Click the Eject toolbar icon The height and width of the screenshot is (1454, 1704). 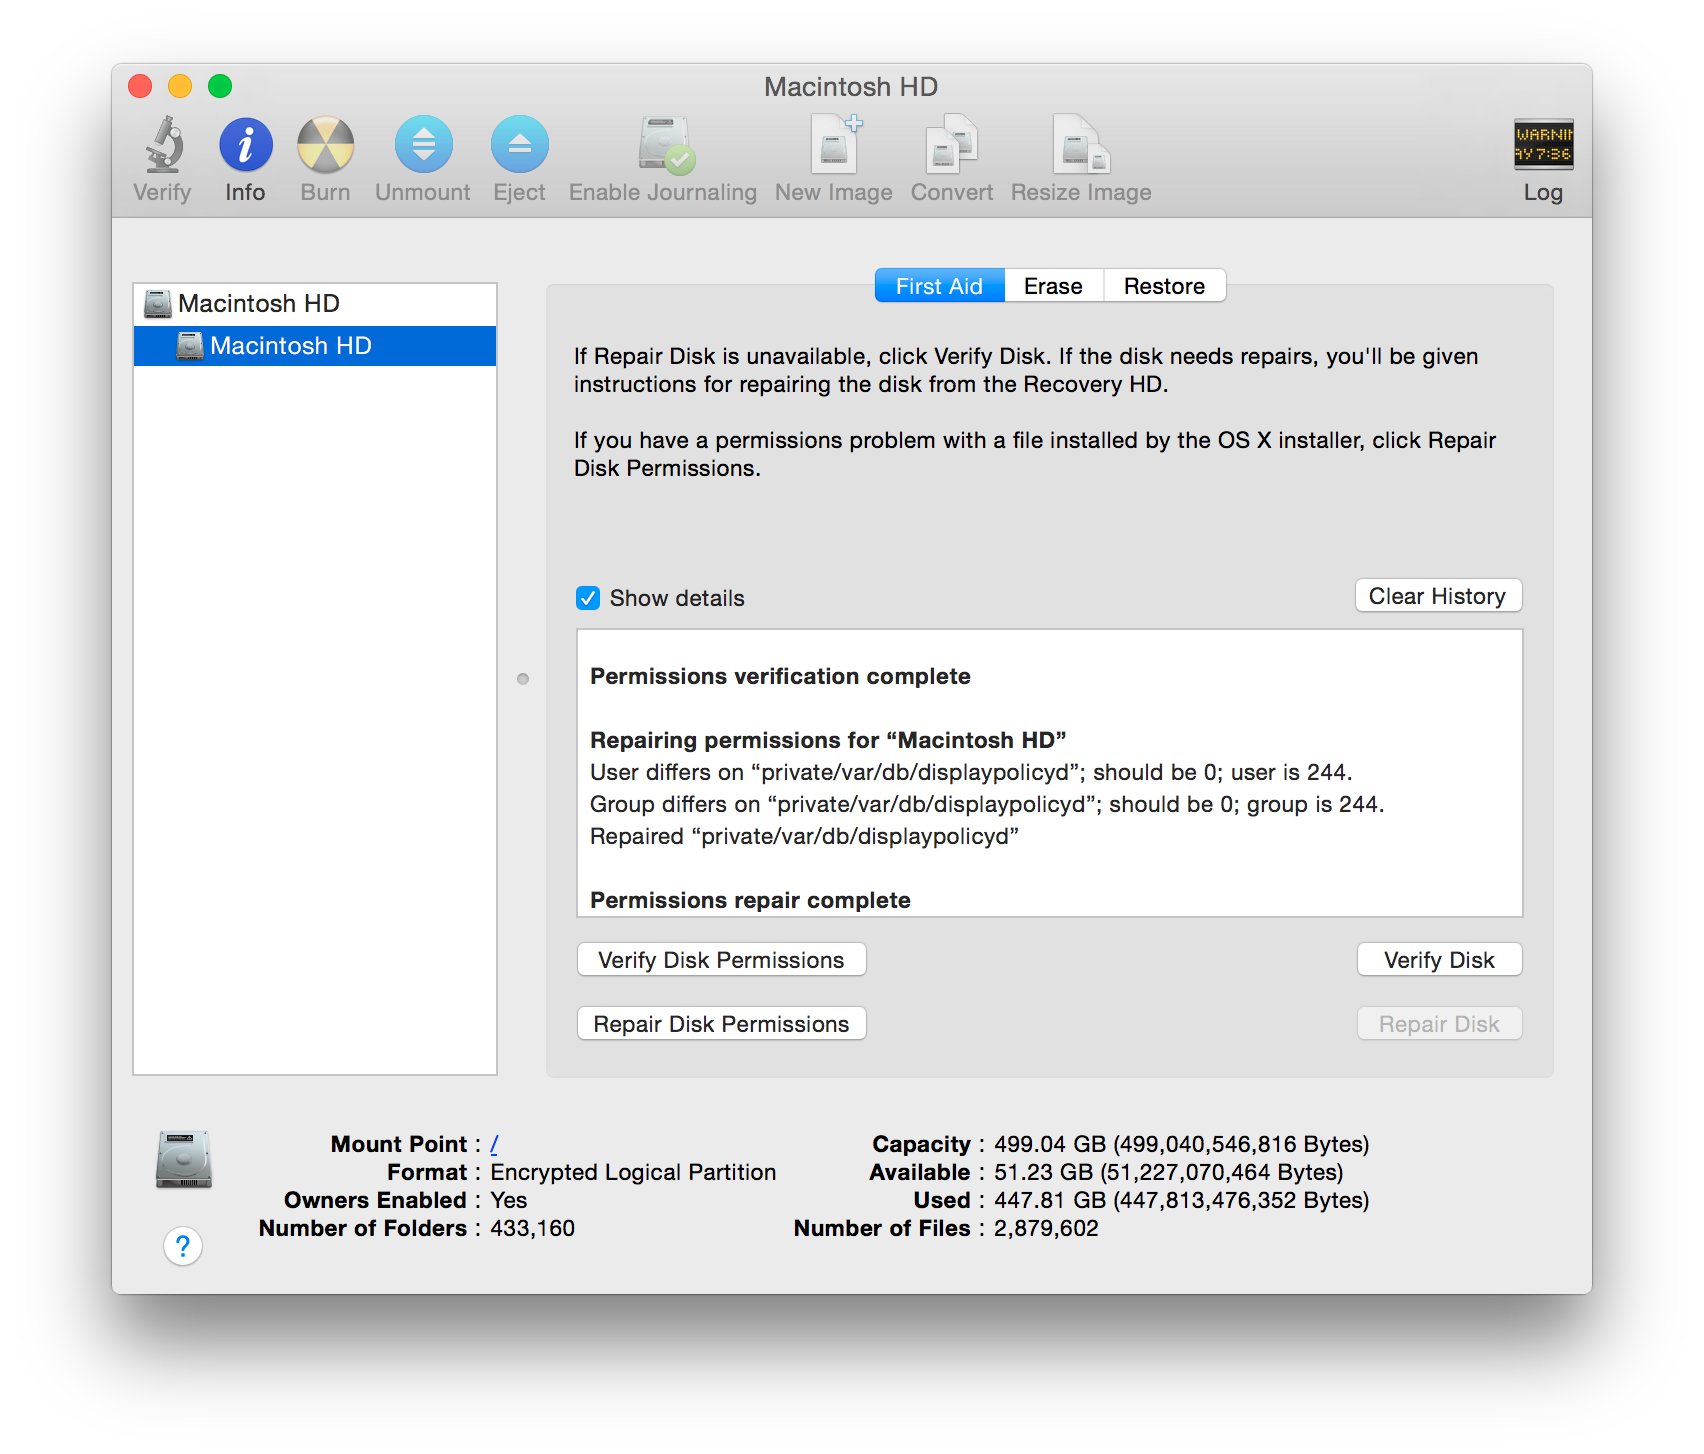(x=519, y=146)
